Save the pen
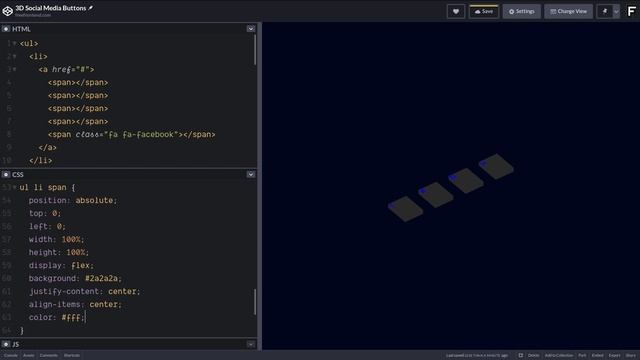This screenshot has width=640, height=360. (x=484, y=11)
